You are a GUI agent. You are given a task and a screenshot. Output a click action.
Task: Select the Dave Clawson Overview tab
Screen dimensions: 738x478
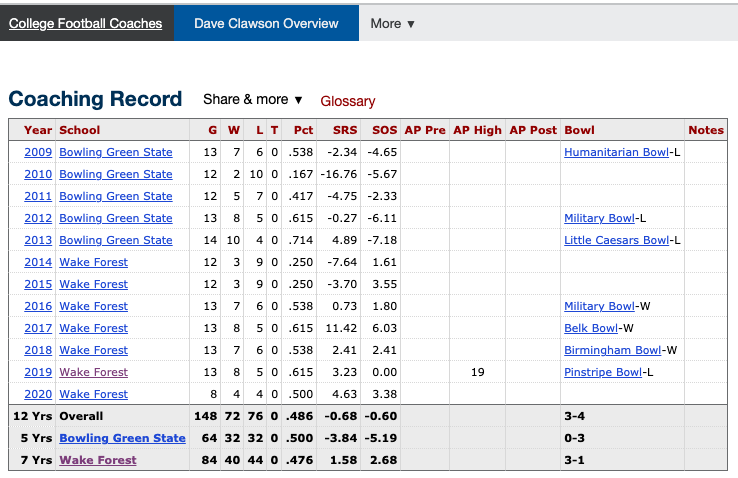pyautogui.click(x=266, y=23)
